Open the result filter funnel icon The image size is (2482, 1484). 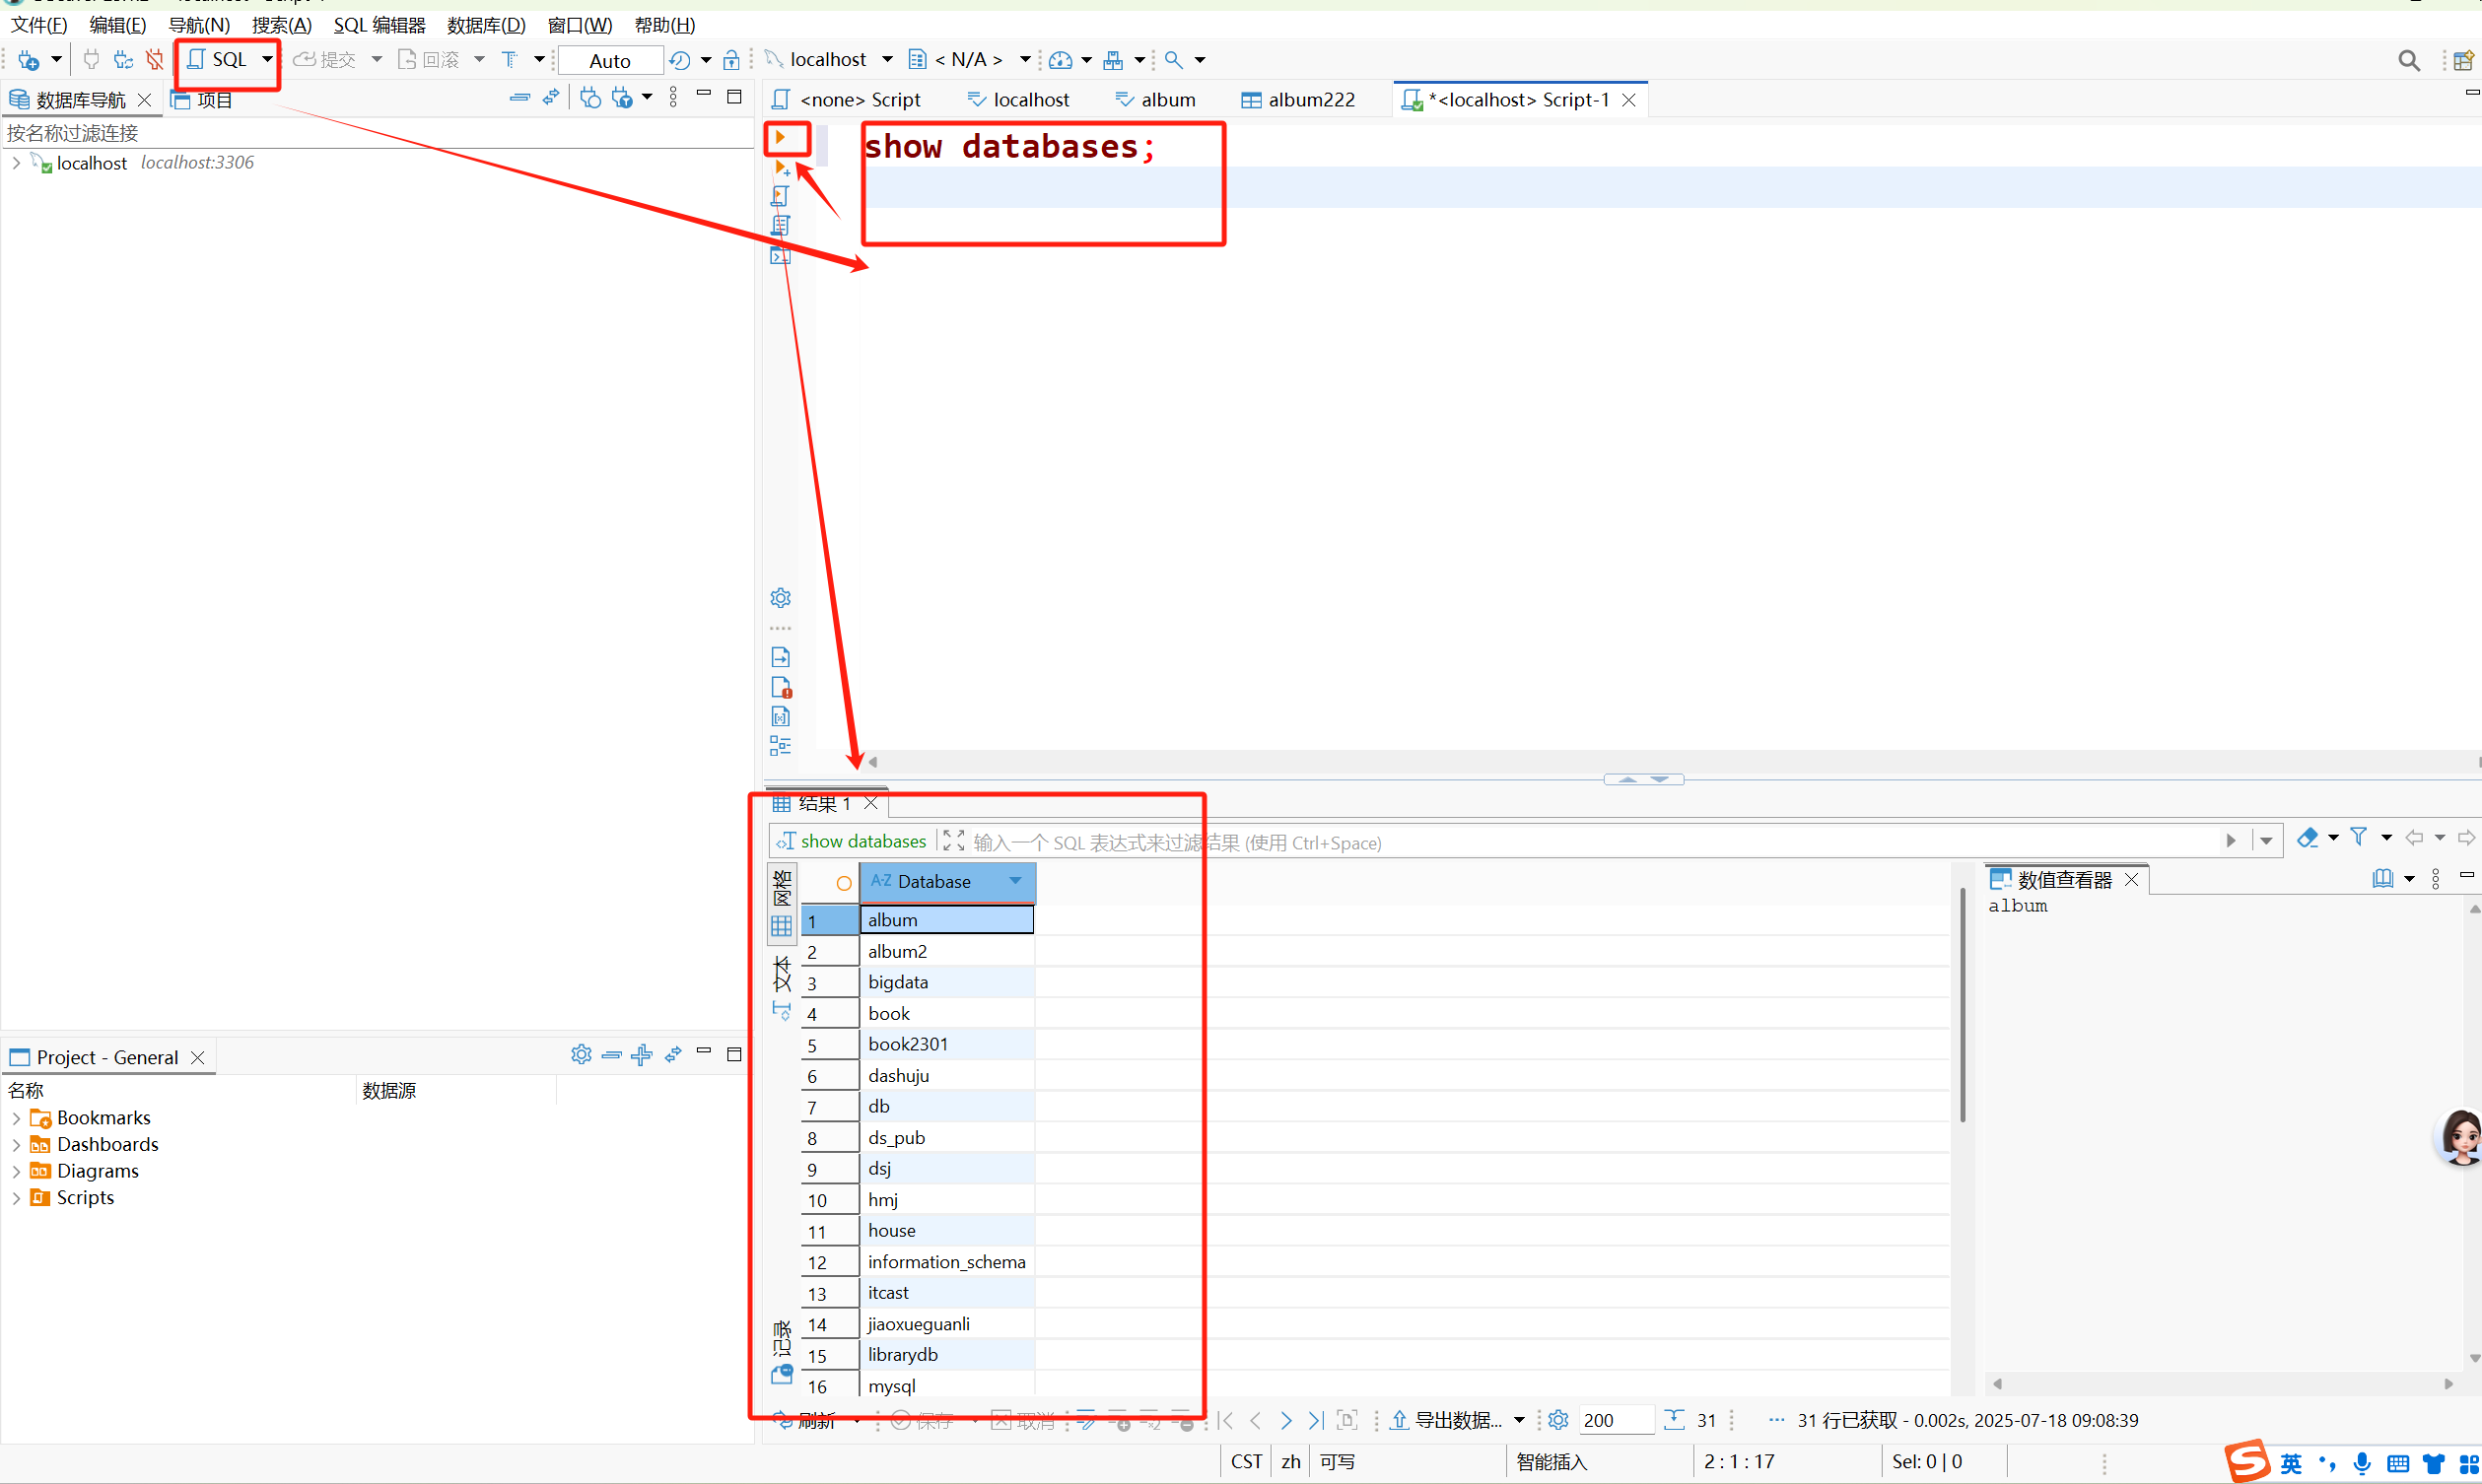coord(2359,837)
